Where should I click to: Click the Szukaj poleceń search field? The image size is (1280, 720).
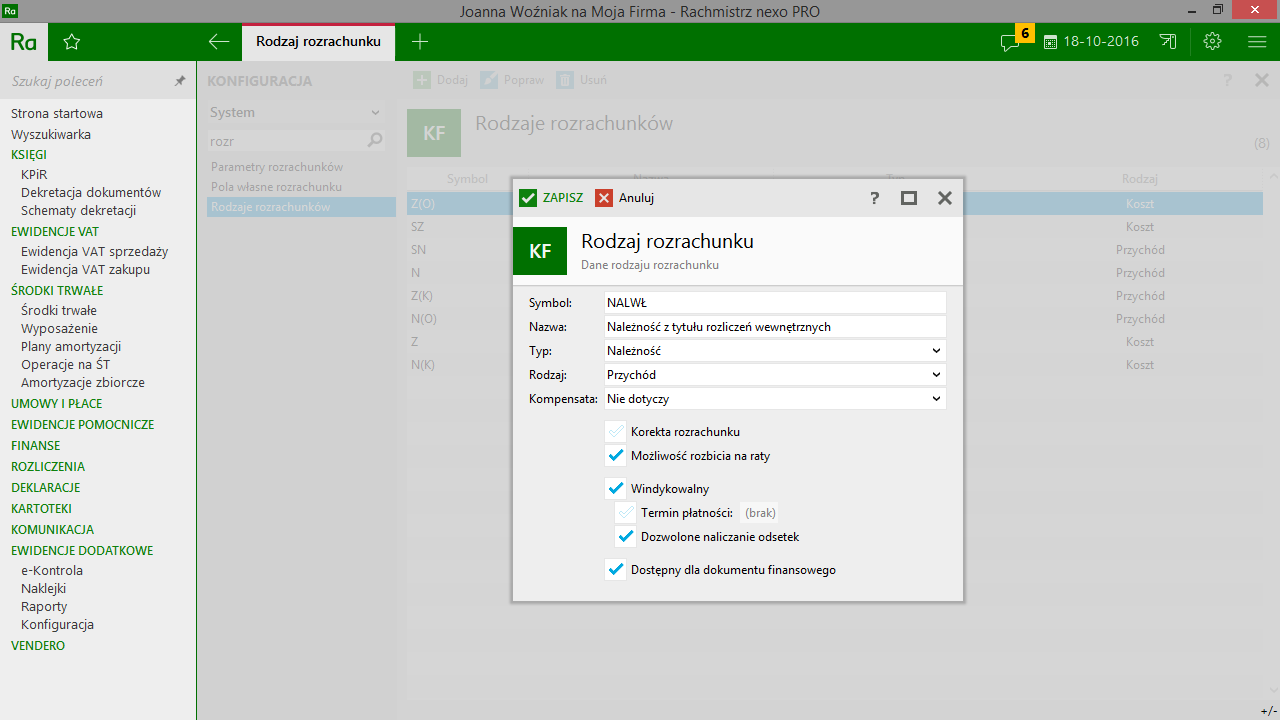click(88, 81)
